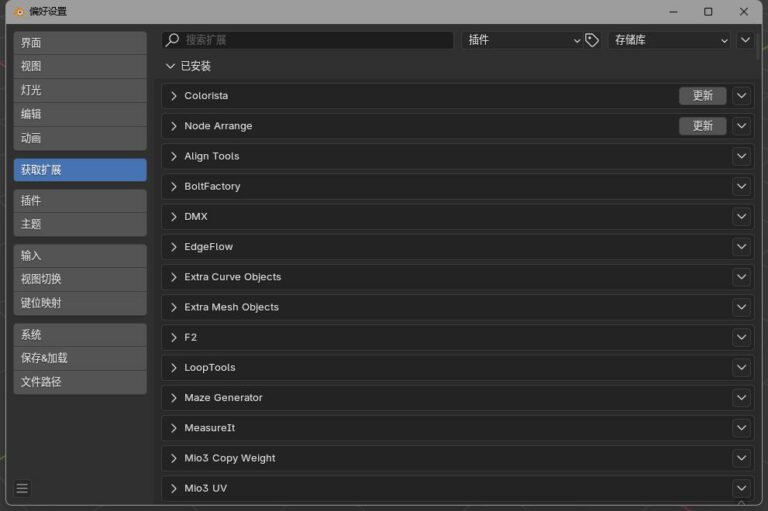Open the hamburger menu at bottom left
Image resolution: width=768 pixels, height=511 pixels.
tap(22, 488)
